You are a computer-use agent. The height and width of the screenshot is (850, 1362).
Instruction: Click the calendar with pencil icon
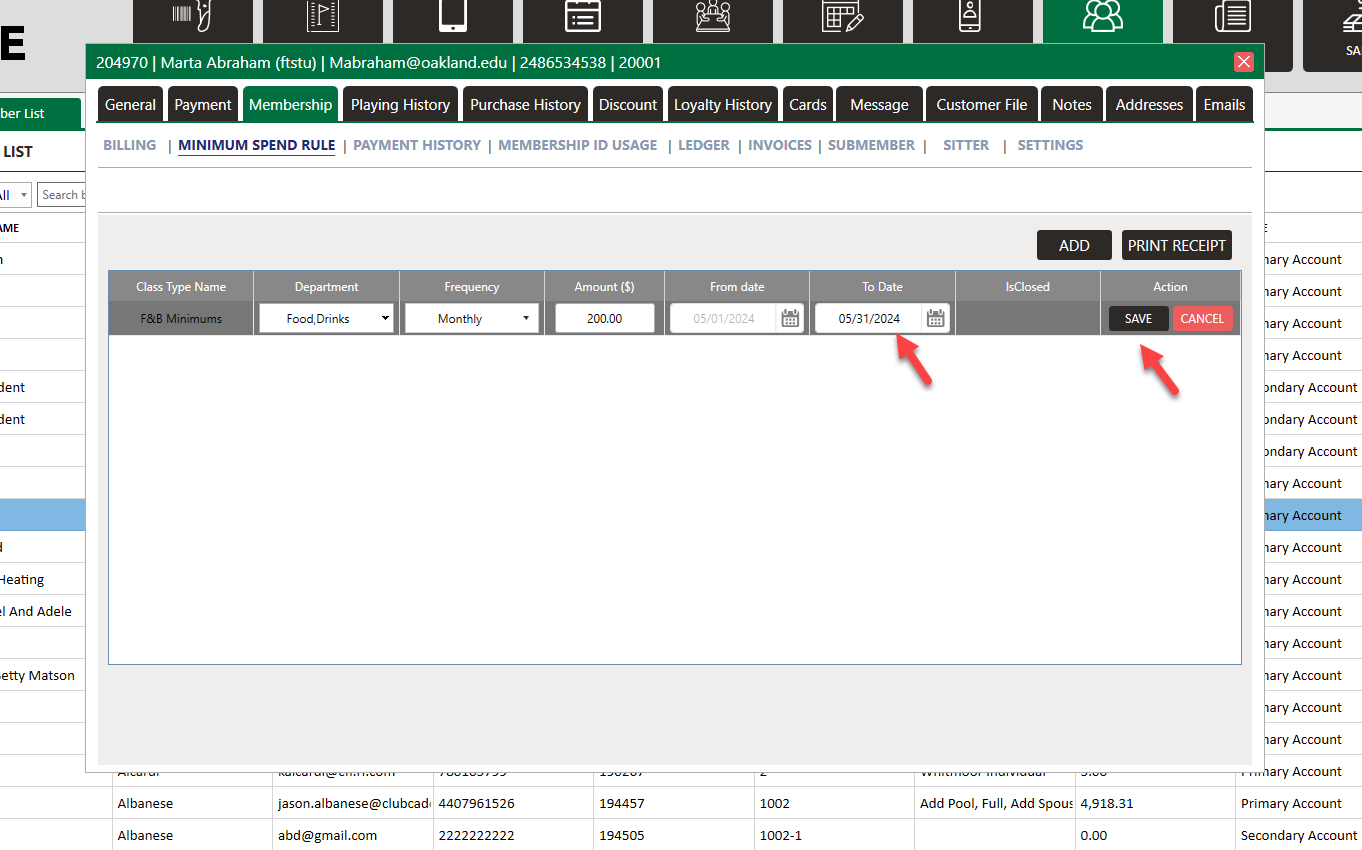(842, 18)
